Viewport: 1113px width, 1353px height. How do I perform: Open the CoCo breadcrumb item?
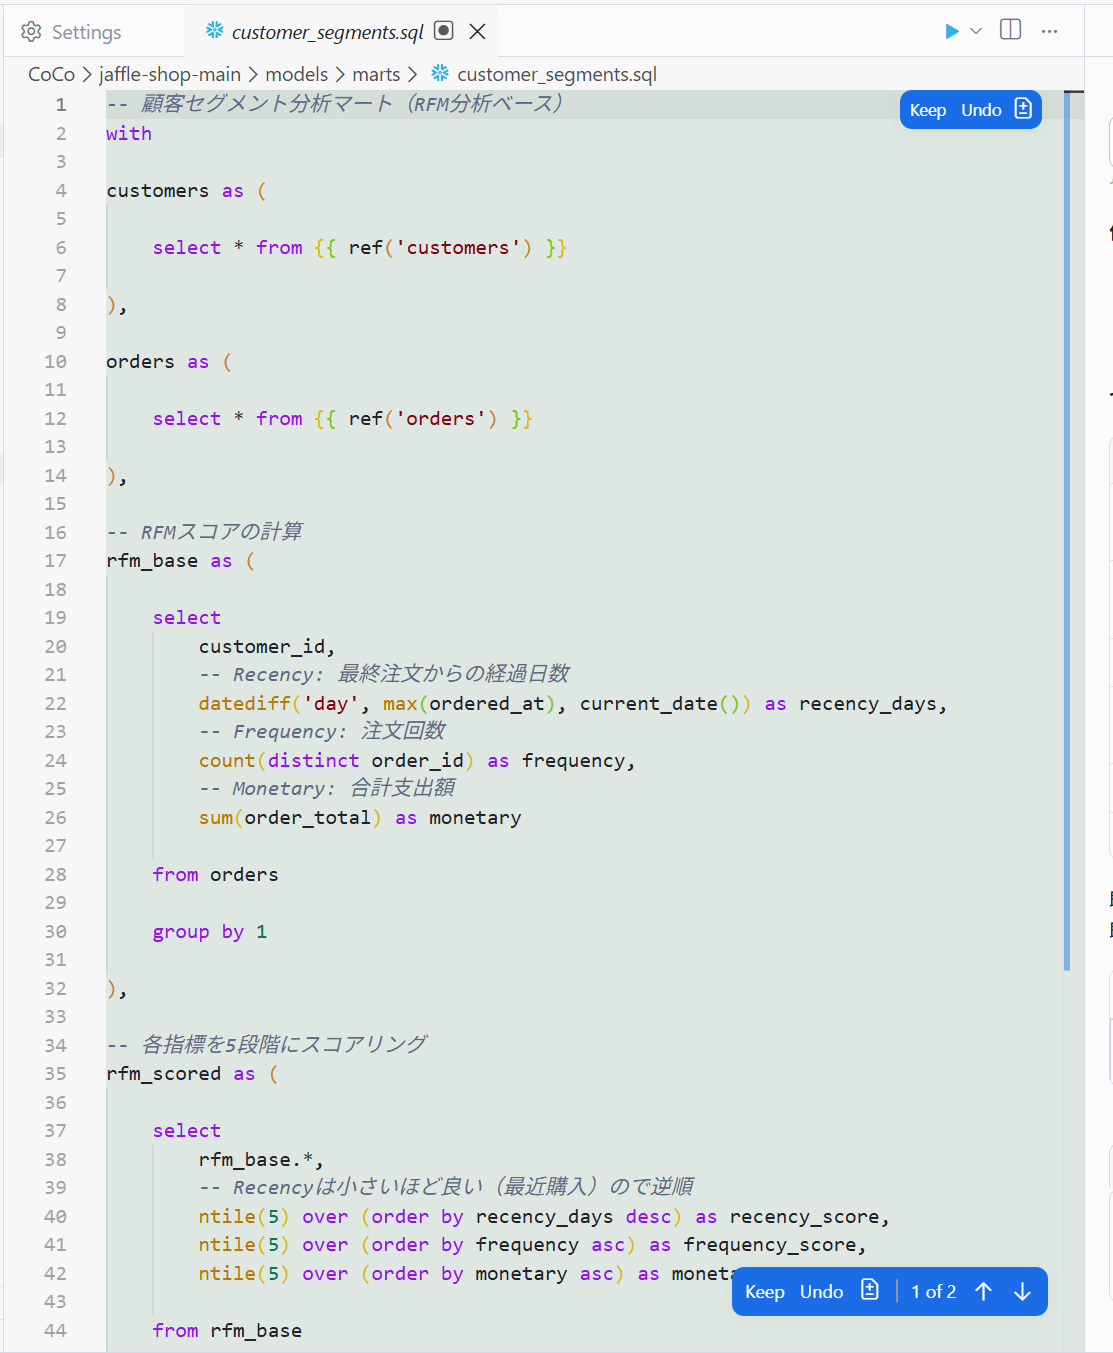[x=52, y=74]
